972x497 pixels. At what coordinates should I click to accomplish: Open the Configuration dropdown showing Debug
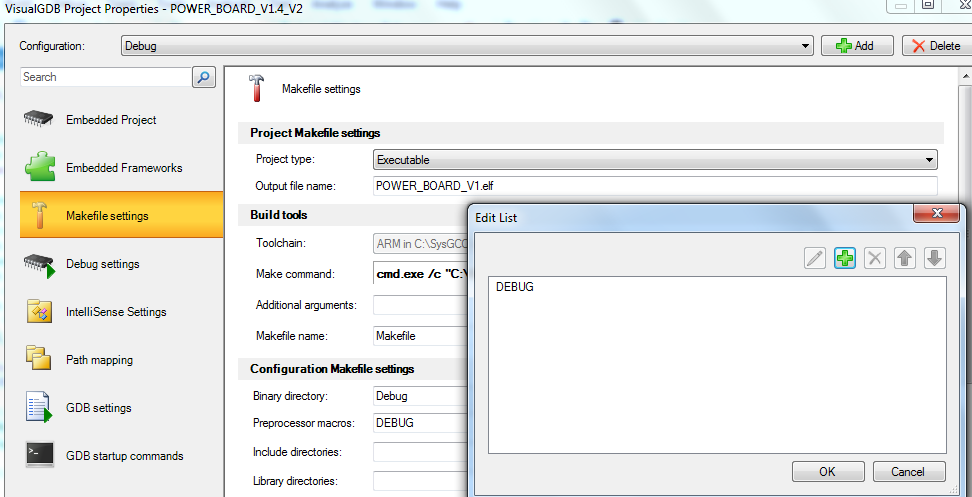coord(467,46)
